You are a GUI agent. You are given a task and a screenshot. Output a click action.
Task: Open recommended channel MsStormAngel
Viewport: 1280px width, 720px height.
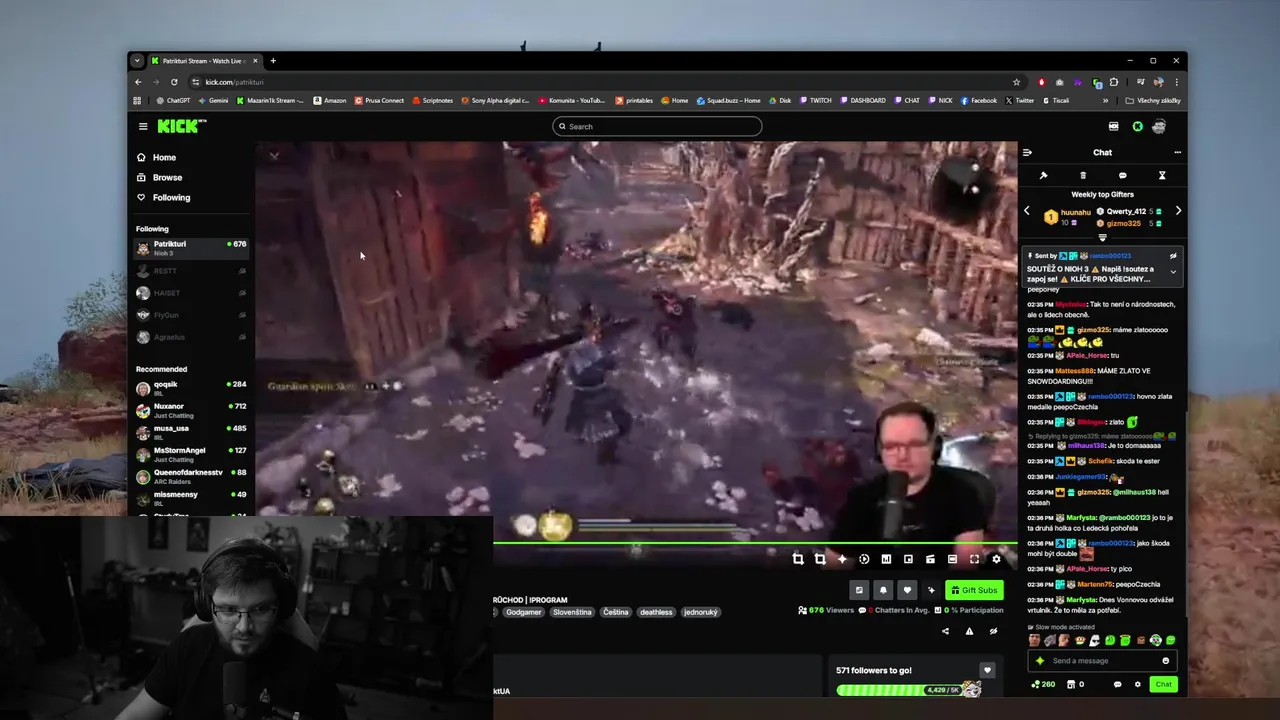click(x=191, y=454)
